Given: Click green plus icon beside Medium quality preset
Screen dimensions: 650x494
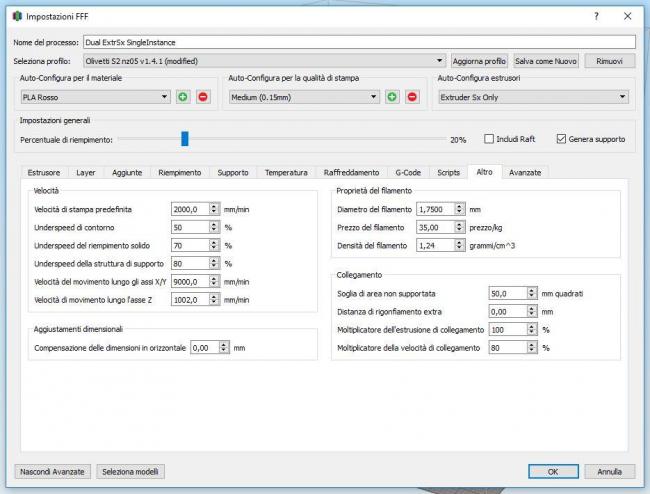Looking at the screenshot, I should pos(392,97).
